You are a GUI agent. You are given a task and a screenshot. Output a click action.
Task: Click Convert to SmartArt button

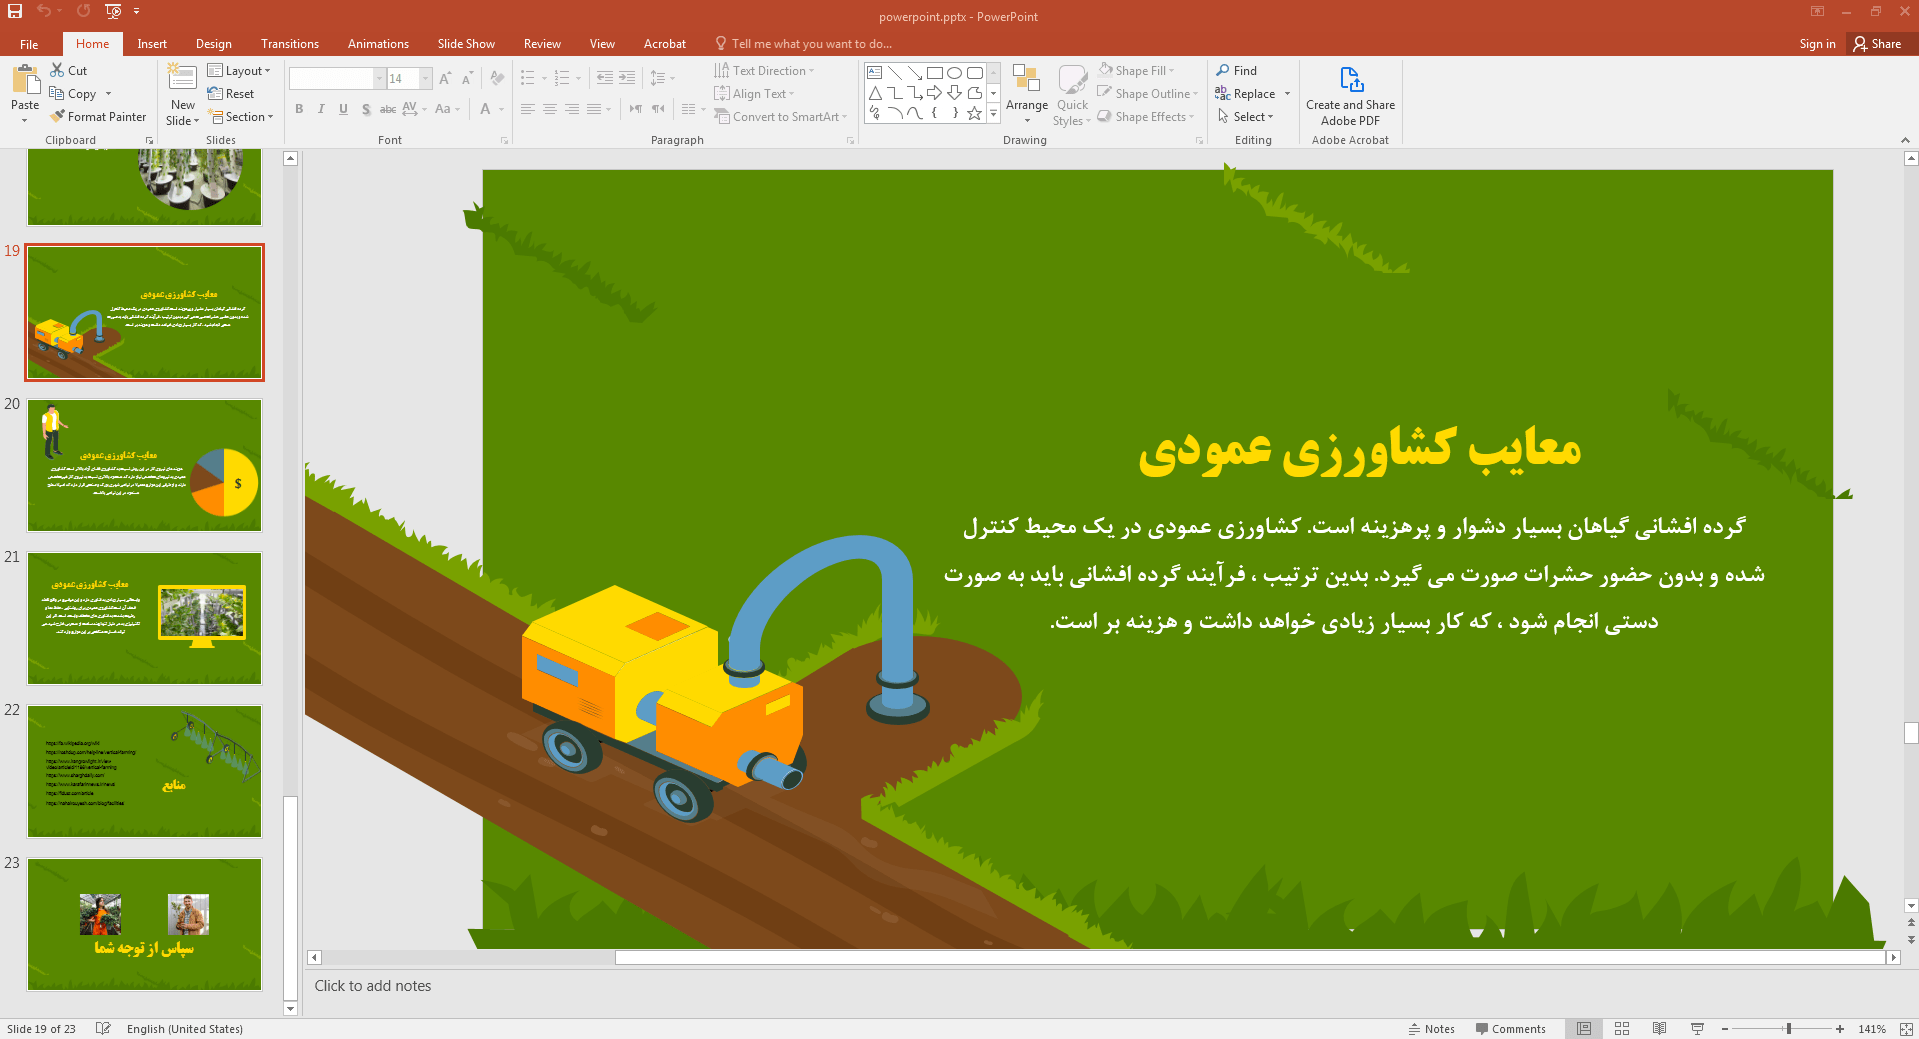coord(780,117)
